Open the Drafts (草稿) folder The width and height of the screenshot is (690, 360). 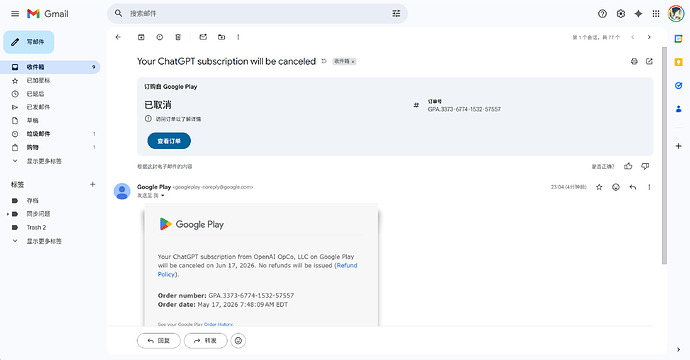[50, 120]
